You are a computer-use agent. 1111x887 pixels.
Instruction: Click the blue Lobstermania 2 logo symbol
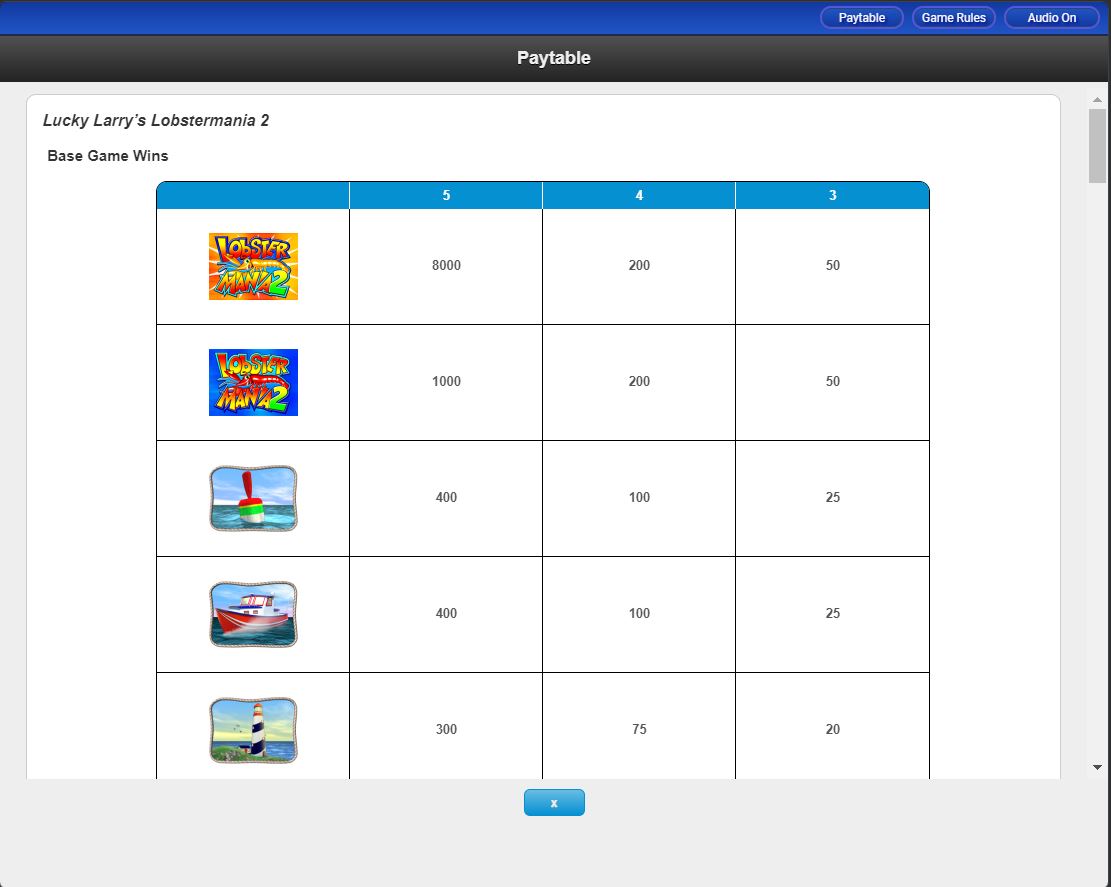click(x=253, y=382)
